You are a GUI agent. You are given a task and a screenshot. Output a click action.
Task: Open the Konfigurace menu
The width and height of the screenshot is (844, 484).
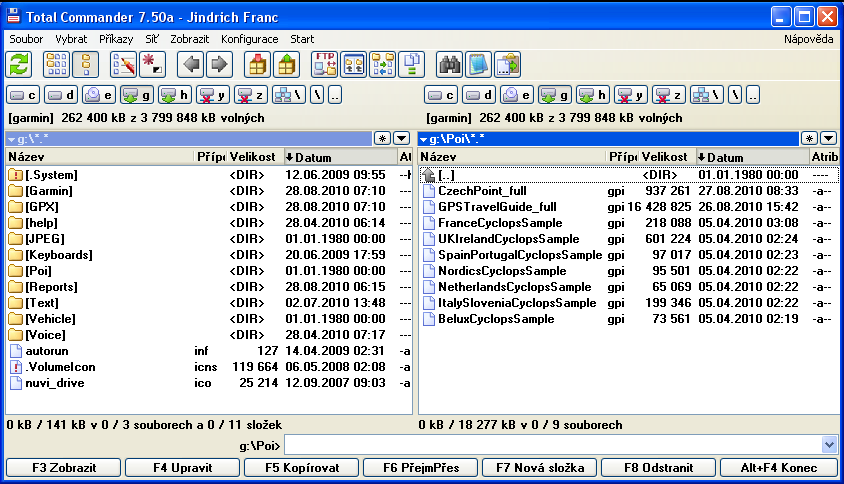(250, 39)
